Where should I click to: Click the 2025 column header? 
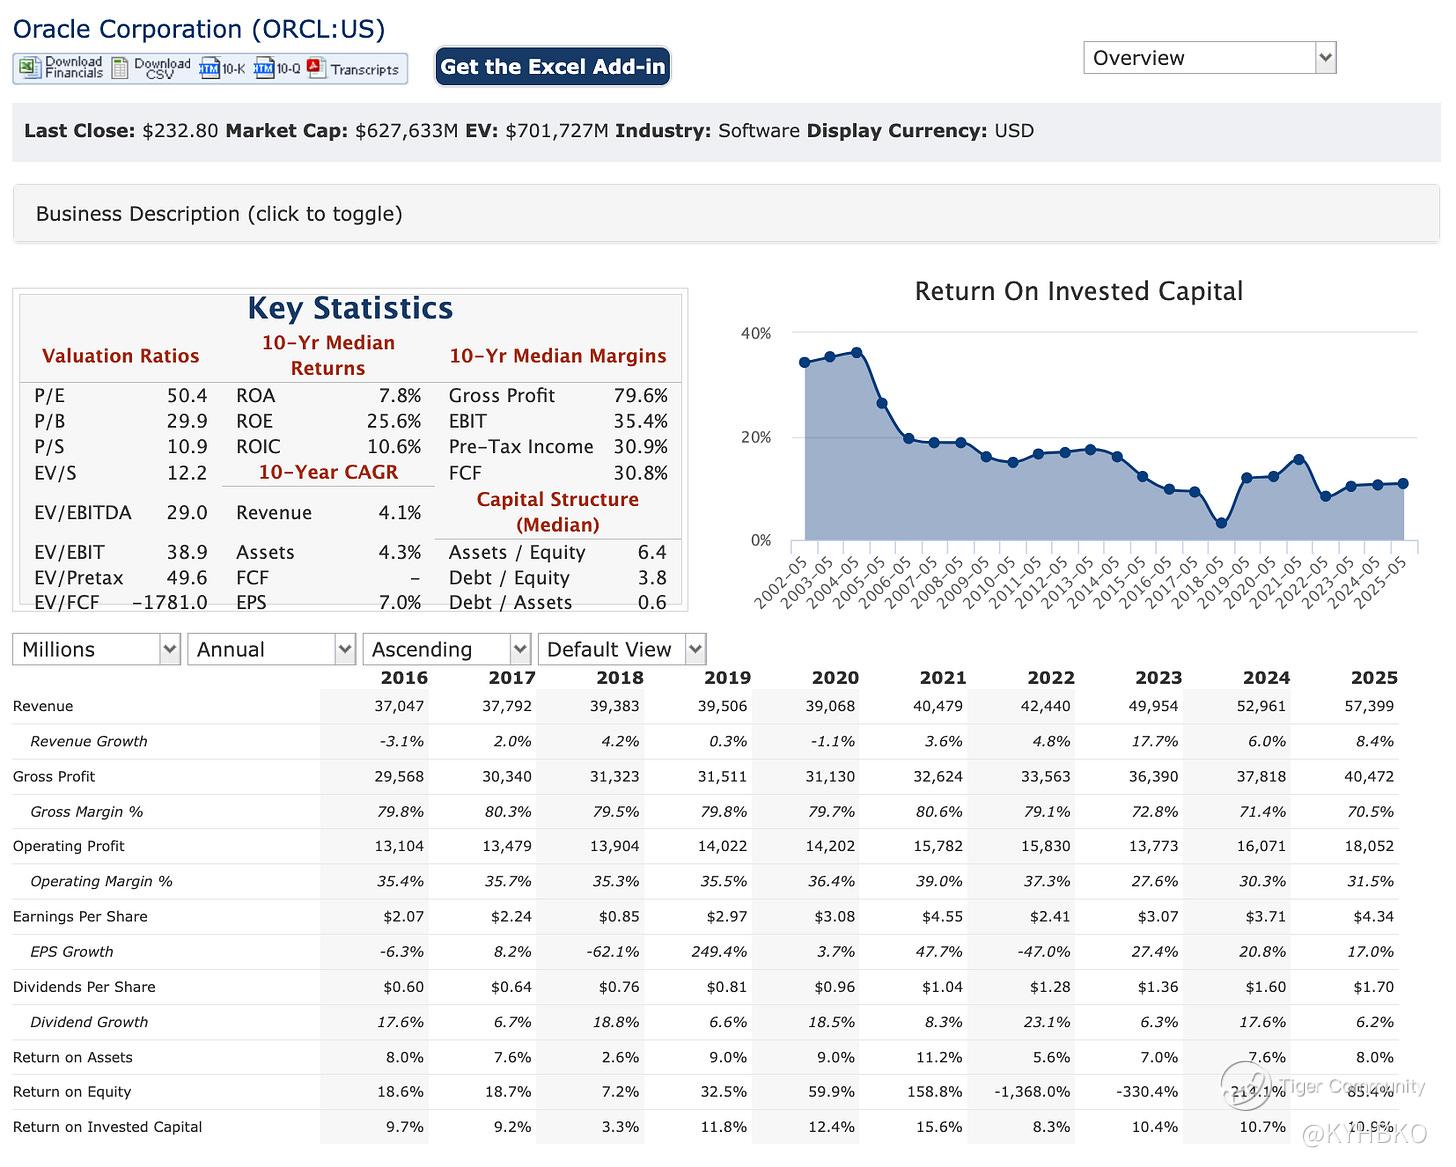[1373, 677]
